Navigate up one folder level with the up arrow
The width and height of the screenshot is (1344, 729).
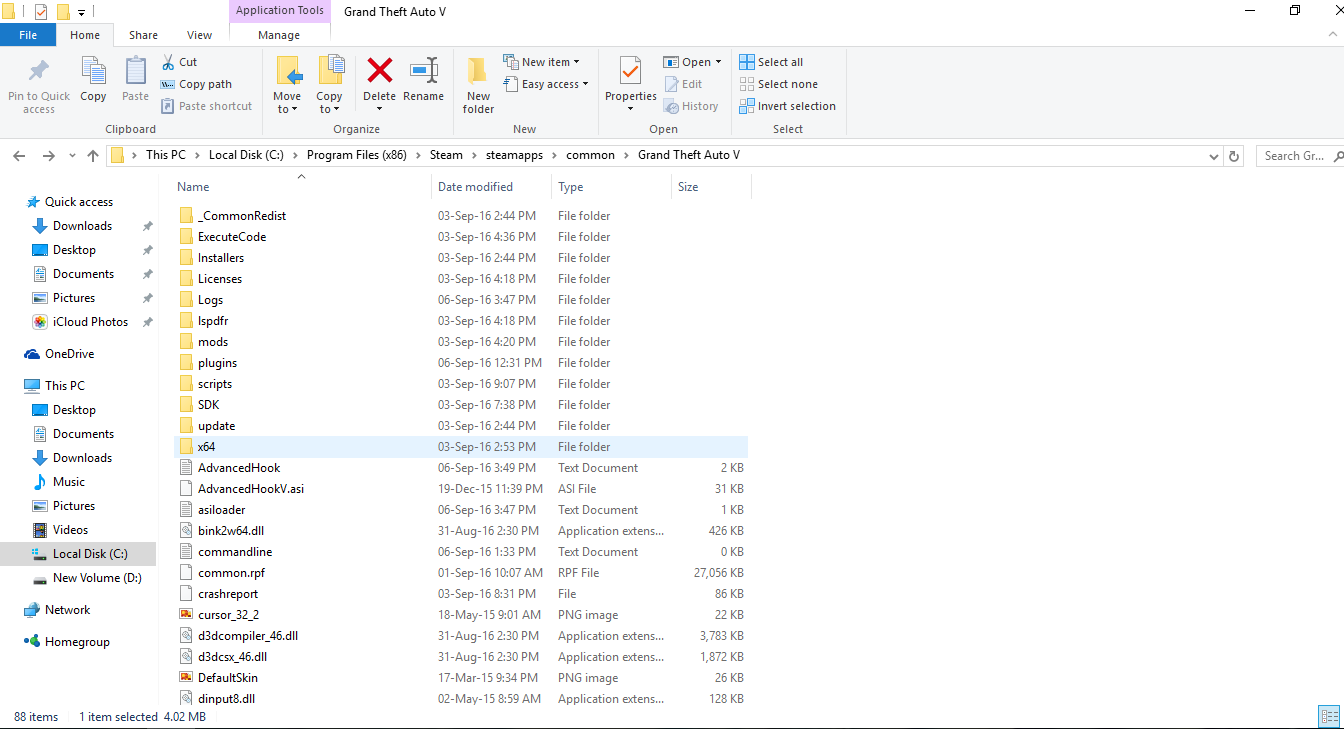[93, 156]
